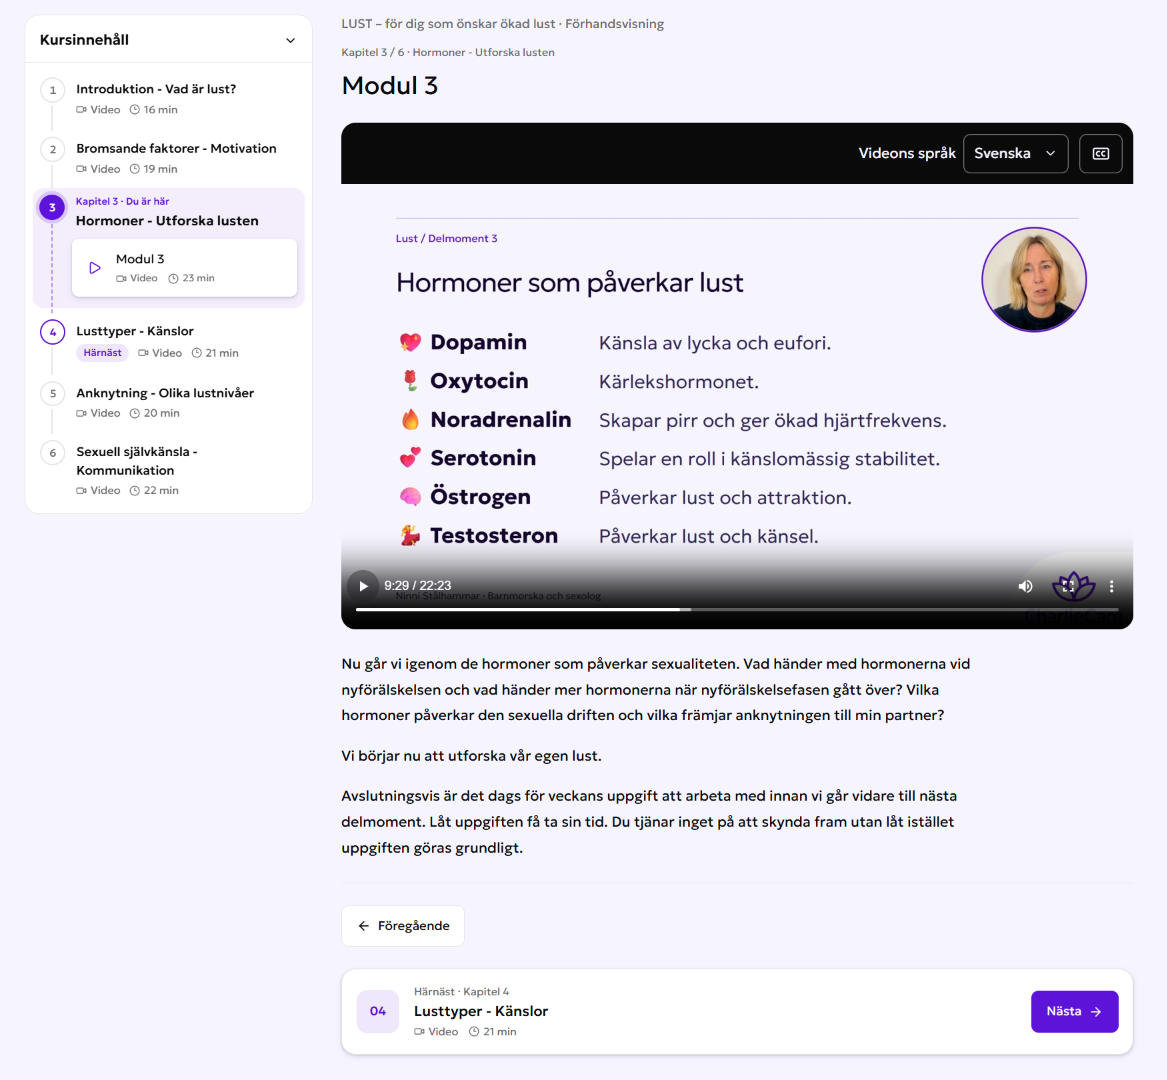Play the video with the play button
Image resolution: width=1167 pixels, height=1080 pixels.
(363, 586)
